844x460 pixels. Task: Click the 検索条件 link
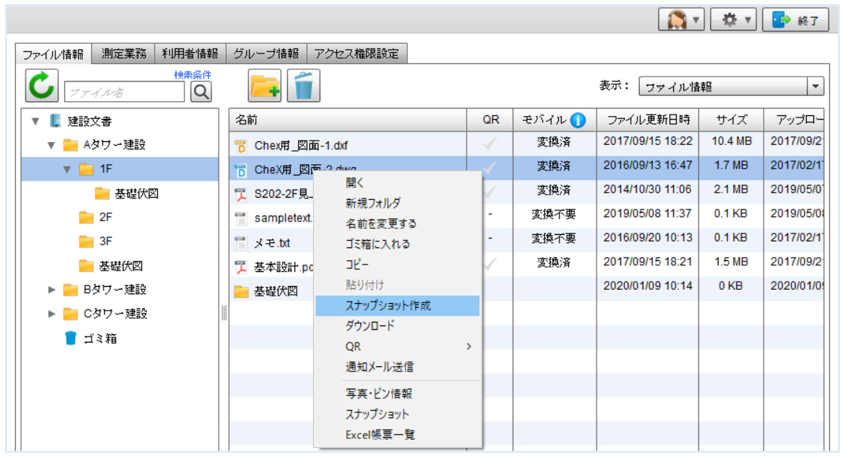192,74
